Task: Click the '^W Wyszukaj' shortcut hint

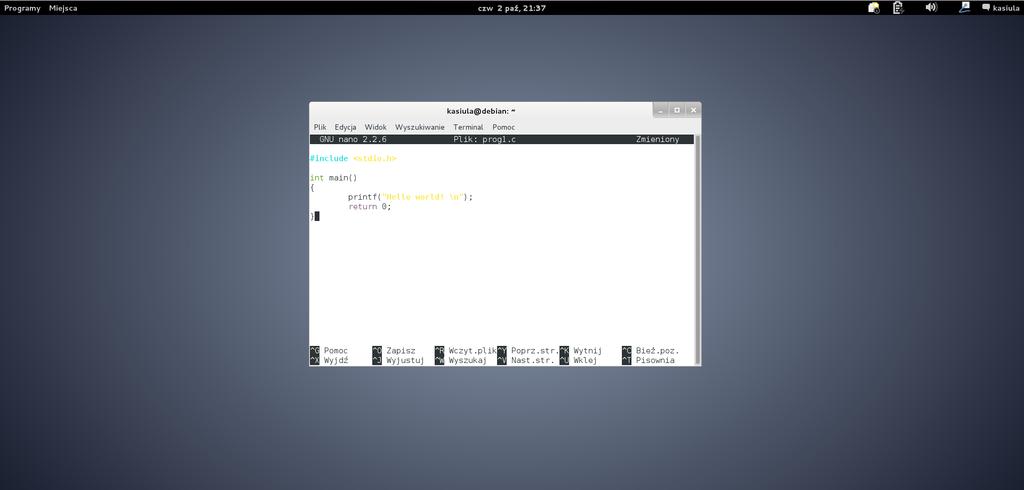Action: click(x=460, y=361)
